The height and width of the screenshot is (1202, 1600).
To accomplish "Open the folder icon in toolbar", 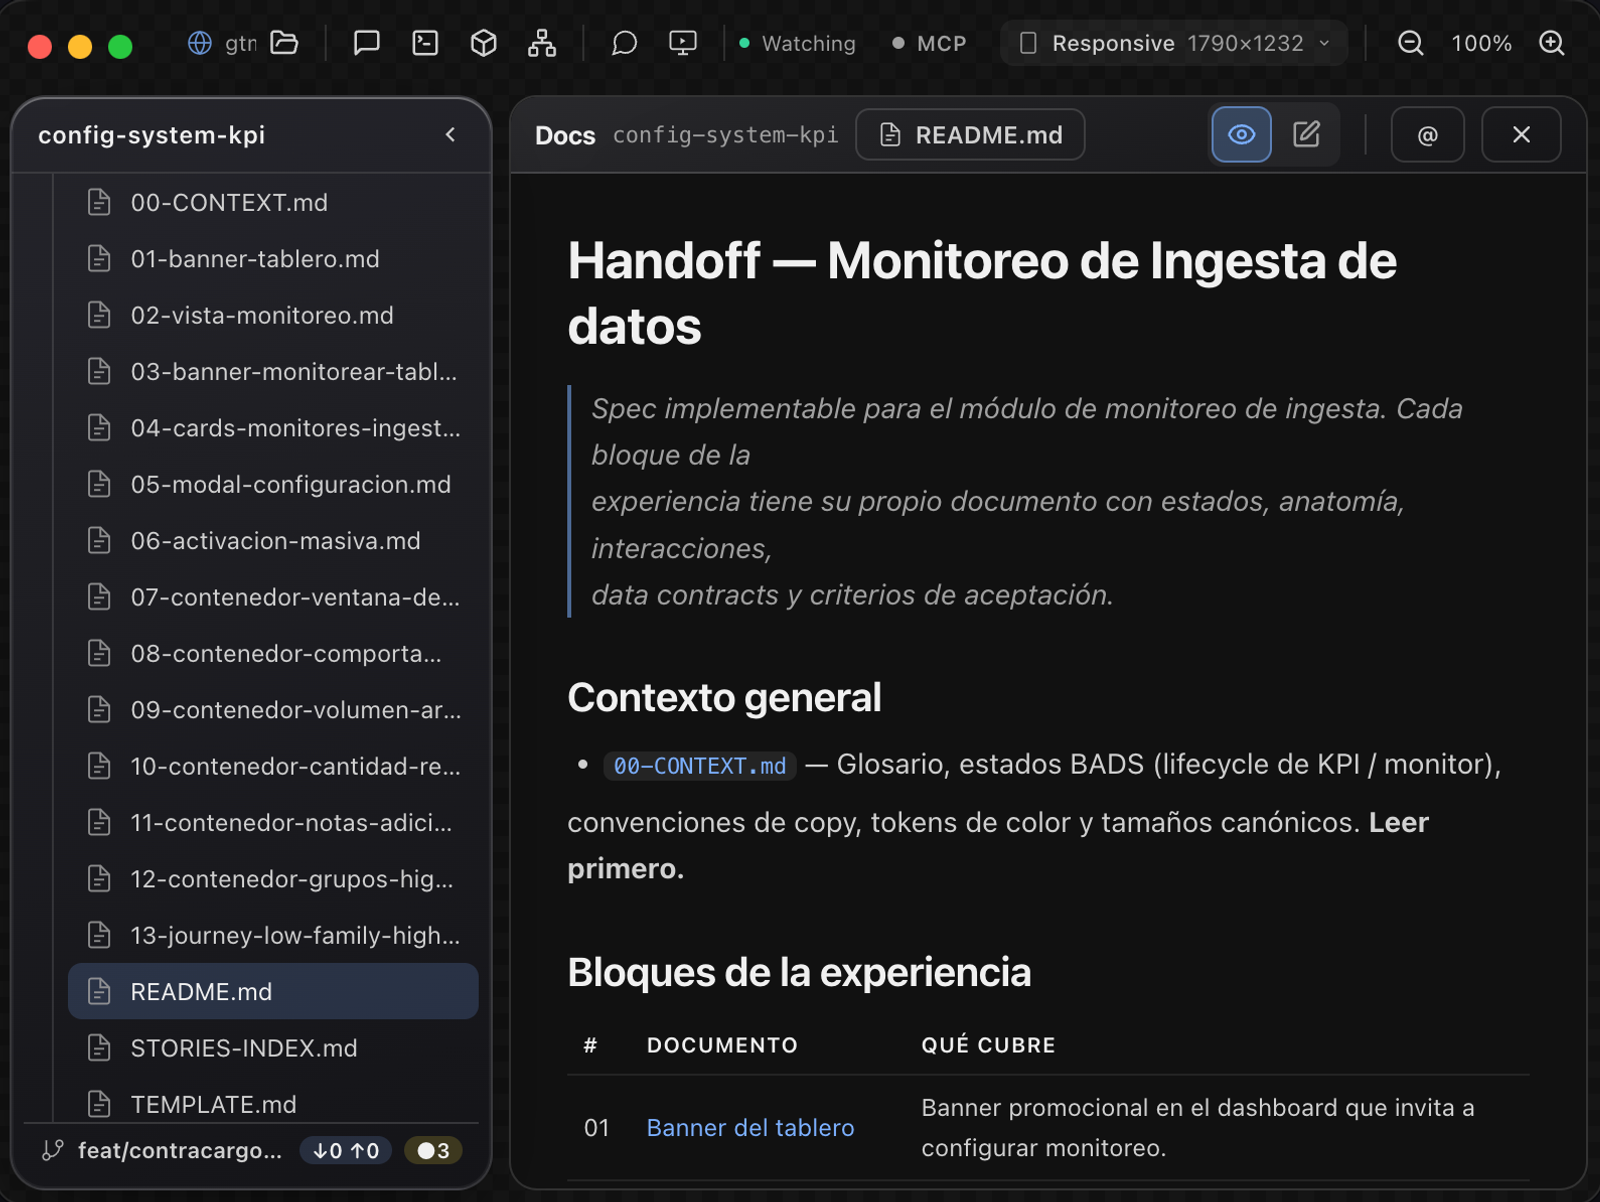I will (285, 43).
